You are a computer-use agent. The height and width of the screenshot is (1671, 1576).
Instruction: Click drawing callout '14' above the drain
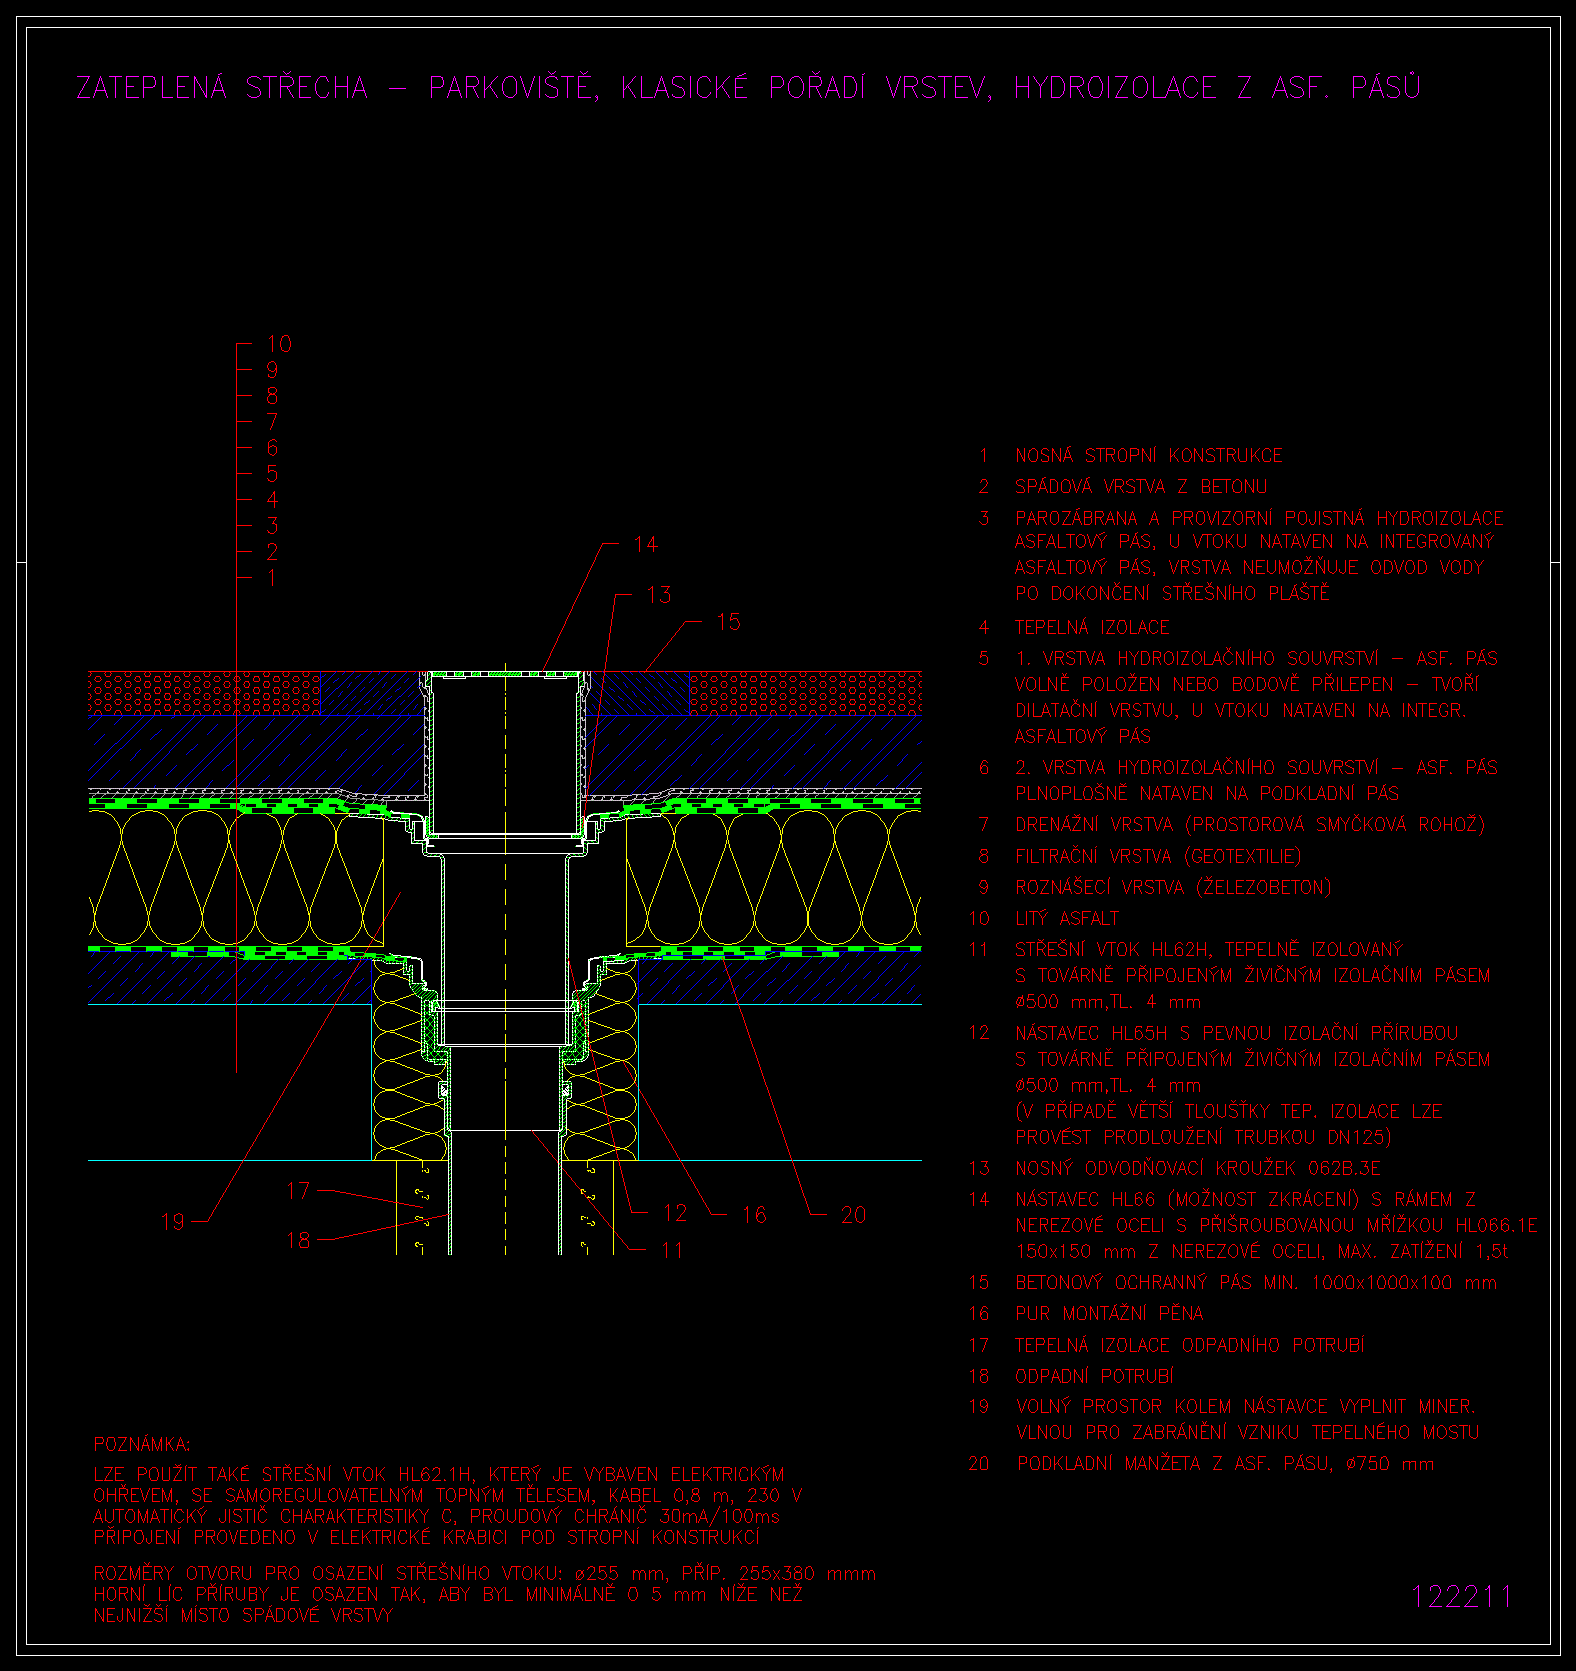(646, 545)
